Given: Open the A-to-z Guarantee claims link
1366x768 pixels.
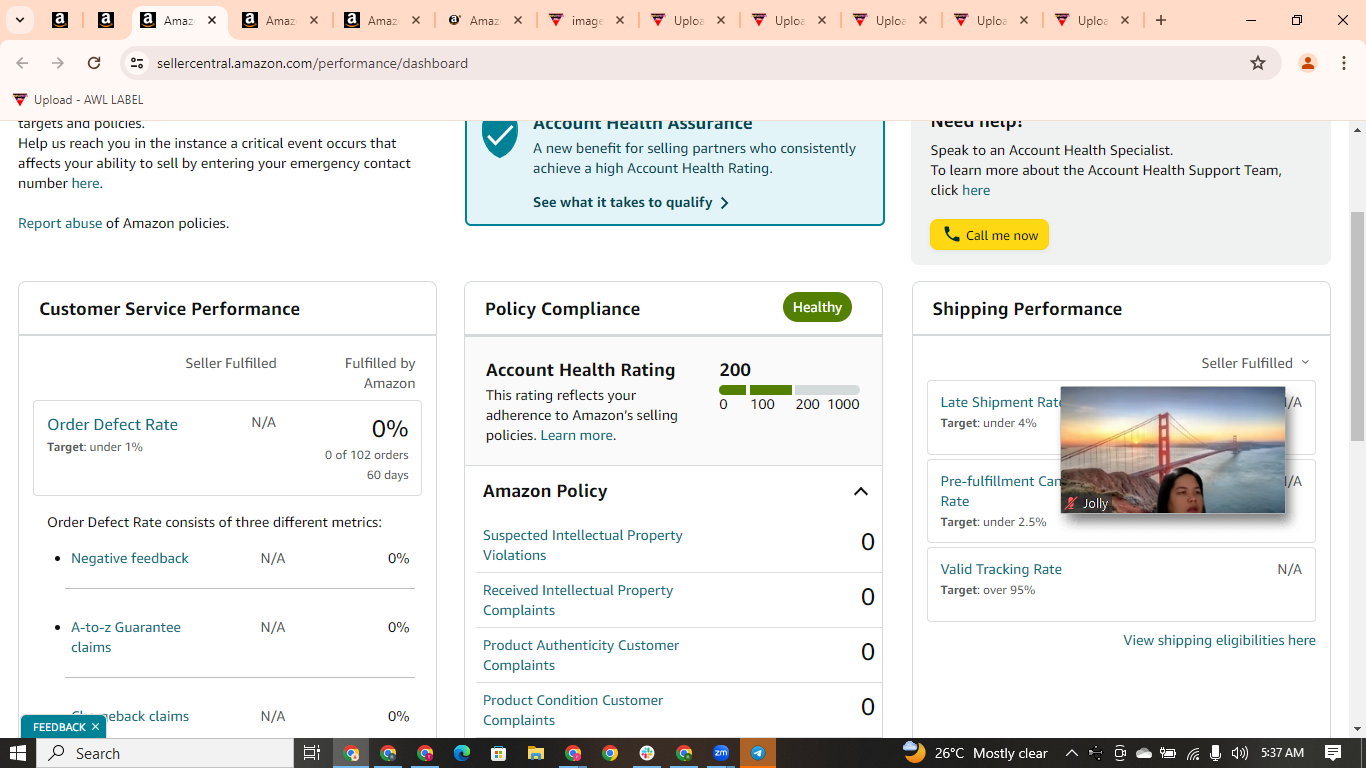Looking at the screenshot, I should tap(126, 637).
